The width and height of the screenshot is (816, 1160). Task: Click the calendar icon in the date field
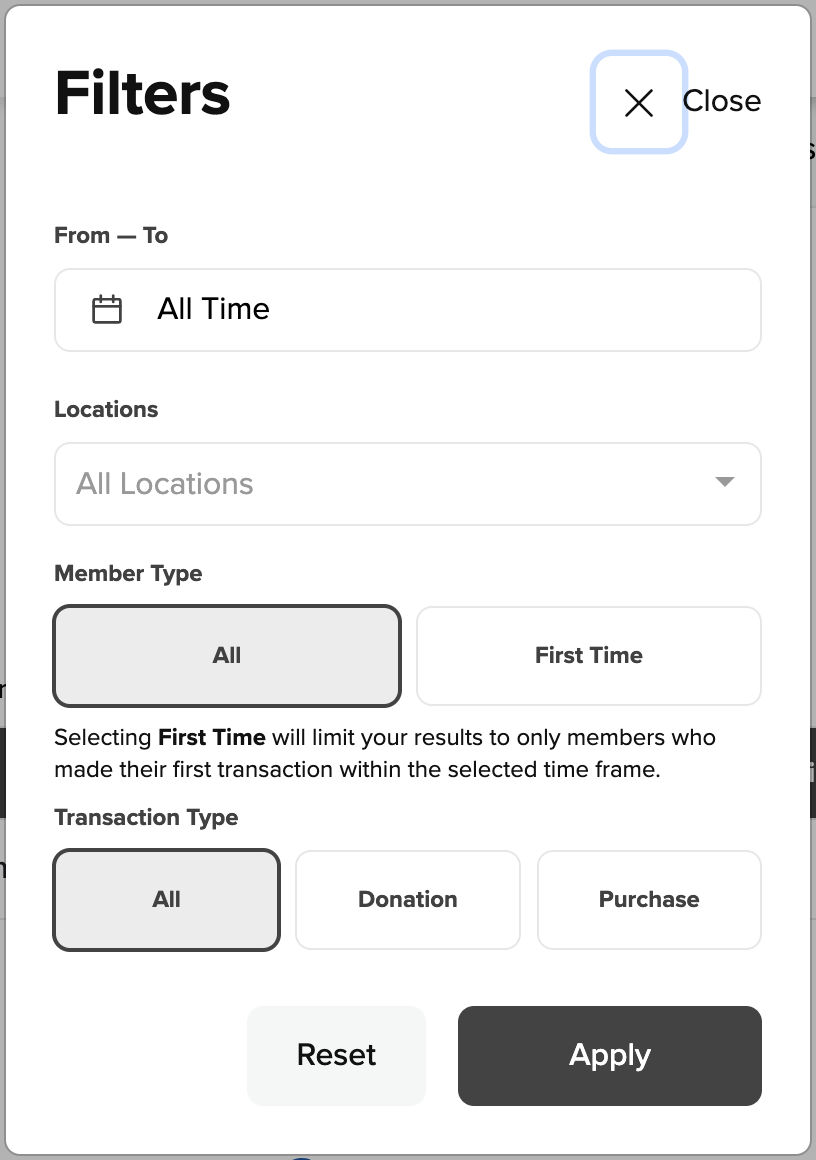[107, 310]
